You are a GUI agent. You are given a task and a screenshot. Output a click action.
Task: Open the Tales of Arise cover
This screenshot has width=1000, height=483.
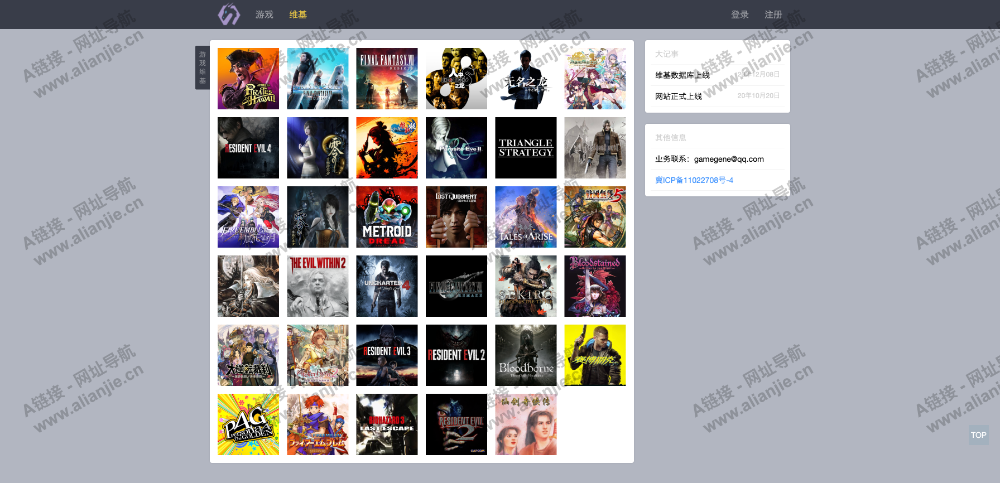click(x=526, y=217)
